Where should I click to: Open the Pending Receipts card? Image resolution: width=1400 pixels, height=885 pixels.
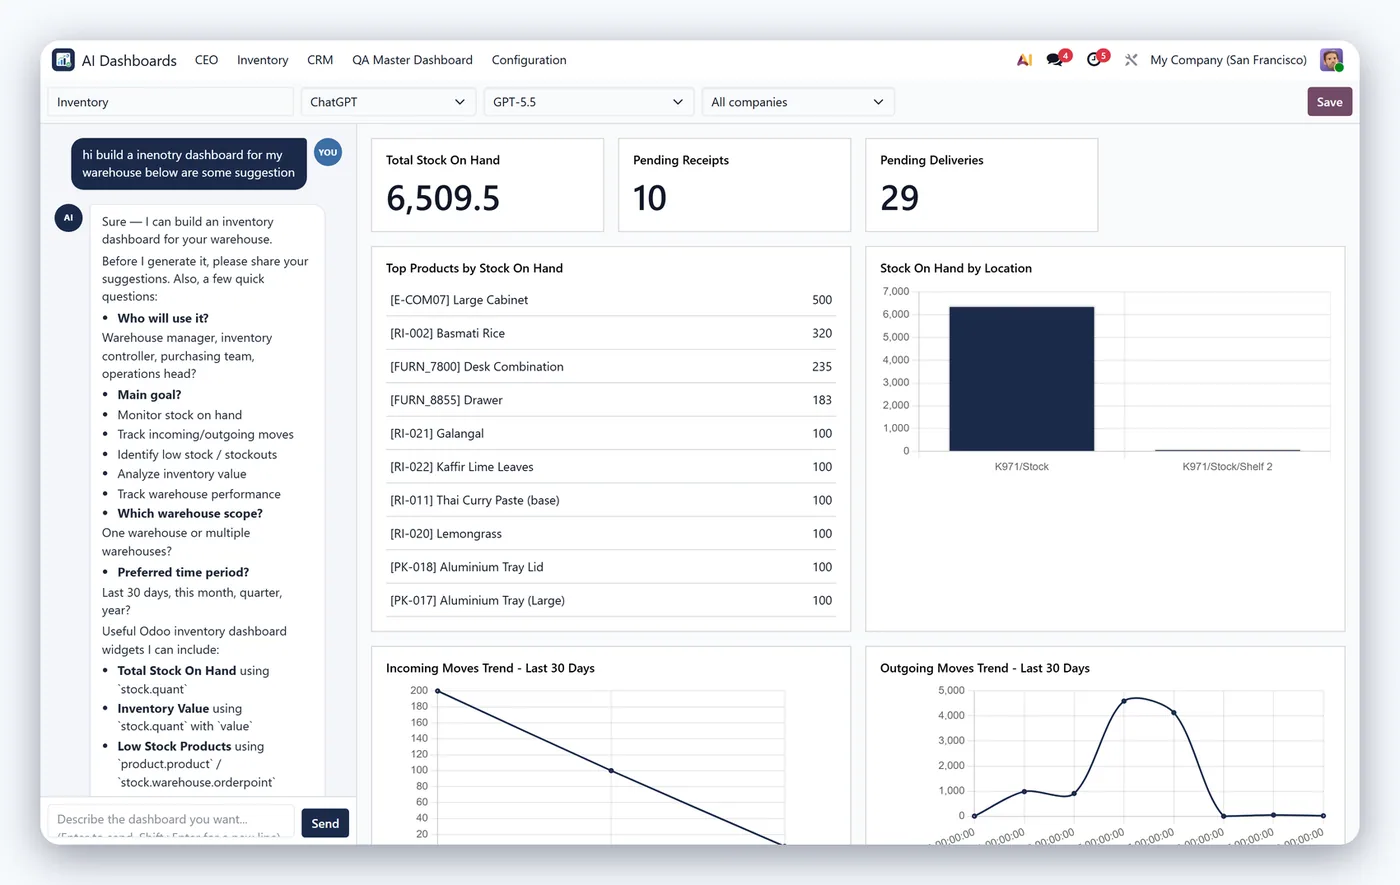coord(734,185)
